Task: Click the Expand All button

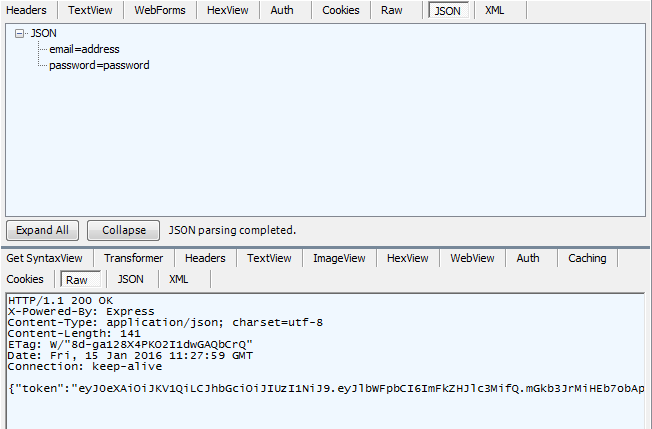Action: point(42,230)
